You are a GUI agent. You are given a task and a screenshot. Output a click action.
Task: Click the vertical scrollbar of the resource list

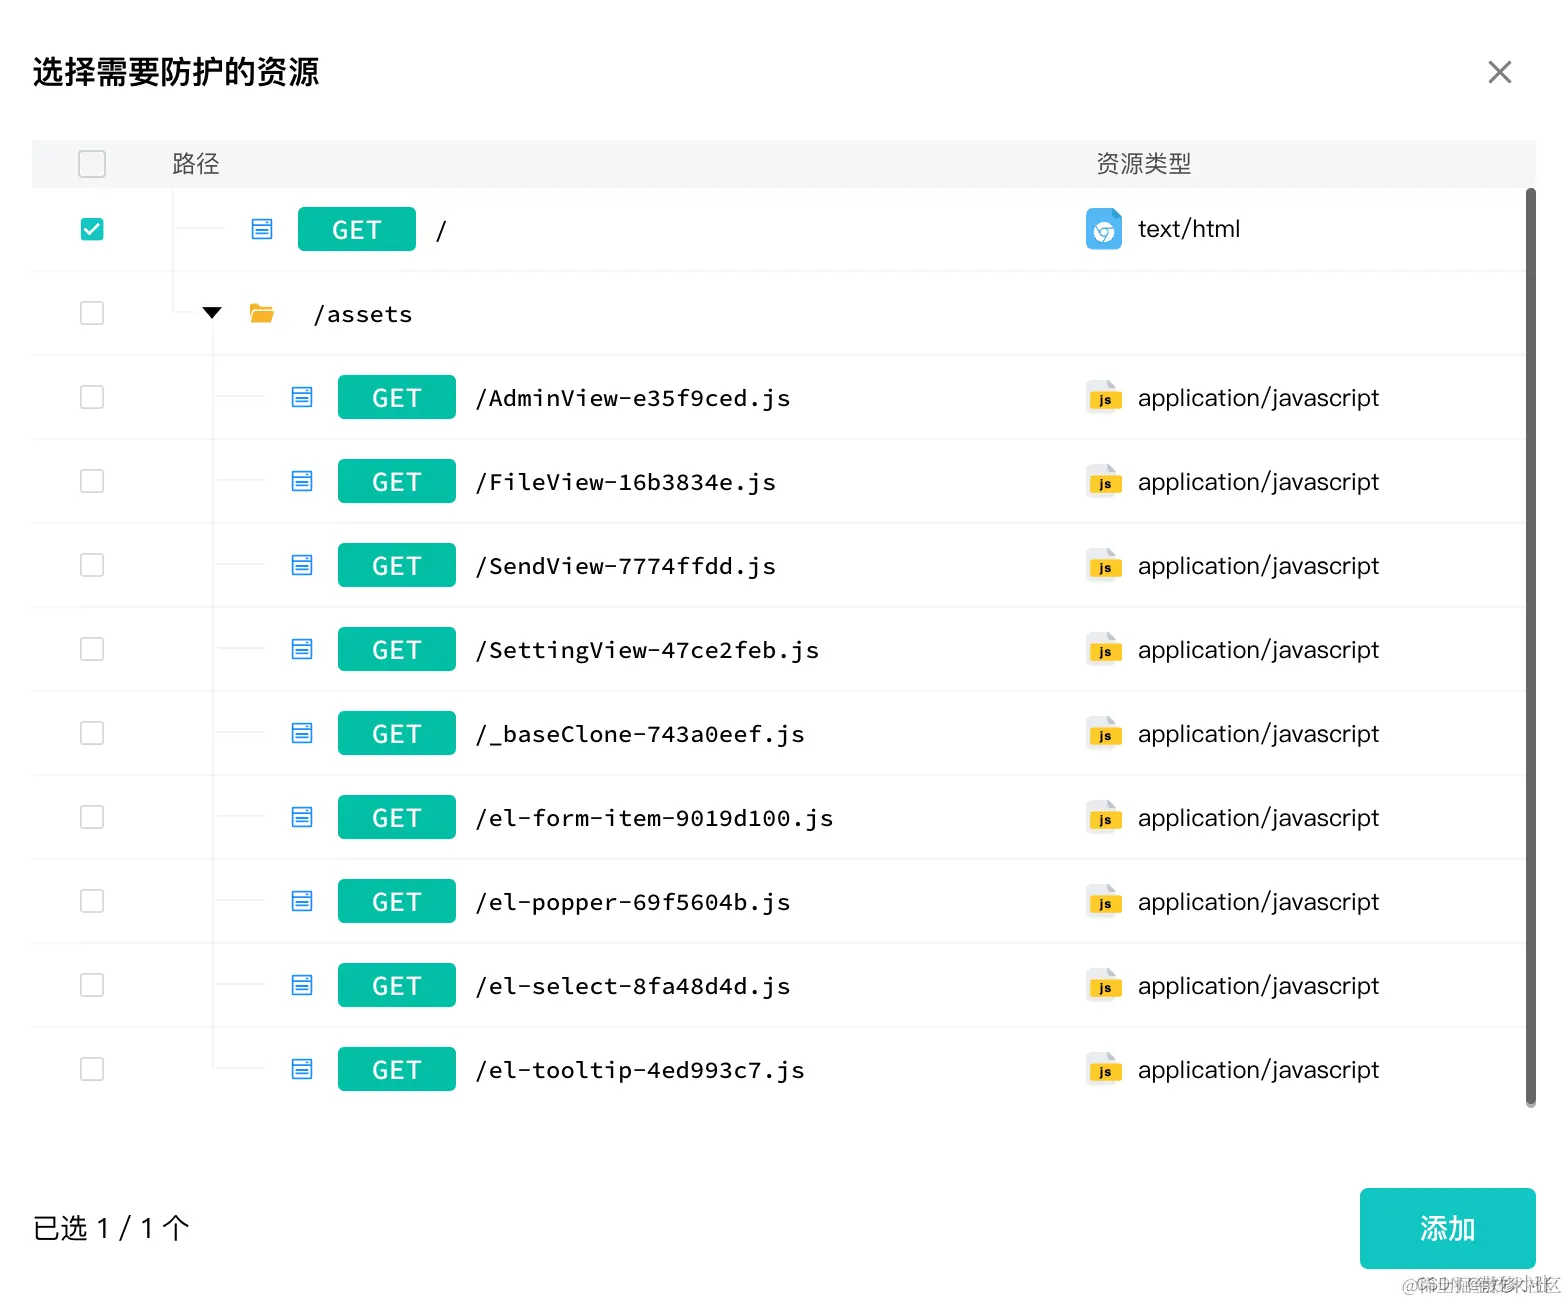click(1530, 647)
